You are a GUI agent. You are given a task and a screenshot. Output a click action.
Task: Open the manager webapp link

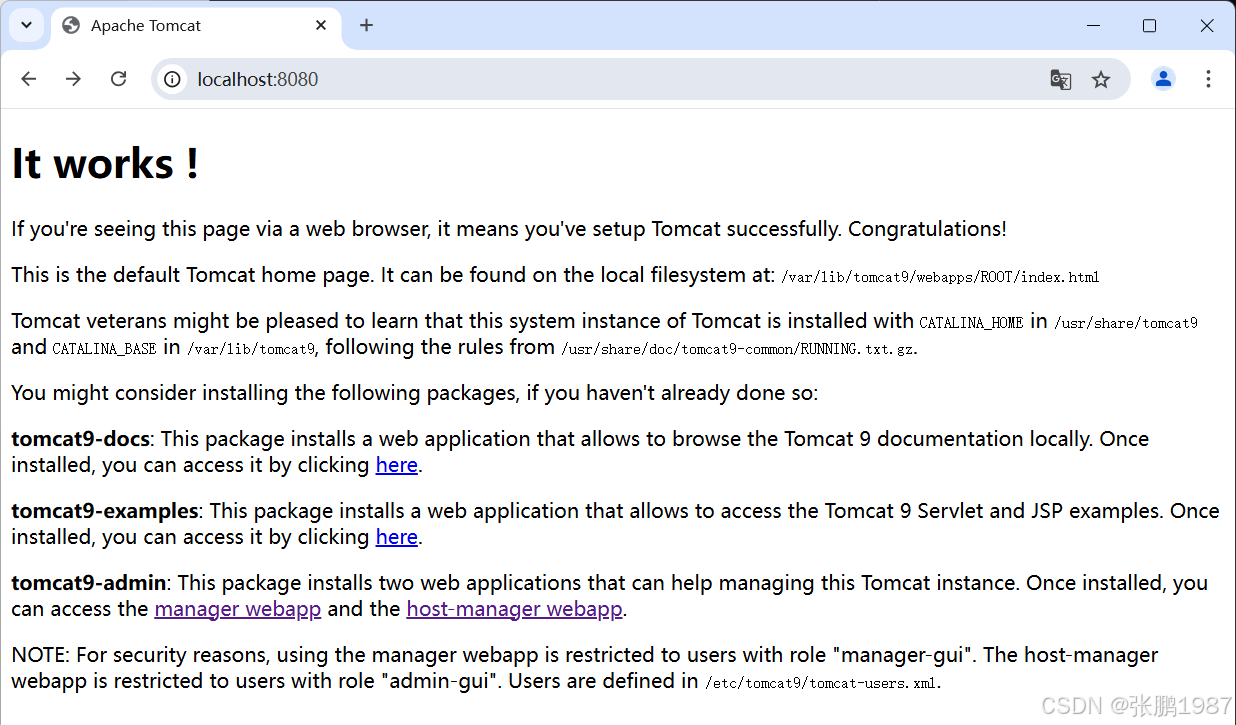pyautogui.click(x=238, y=609)
